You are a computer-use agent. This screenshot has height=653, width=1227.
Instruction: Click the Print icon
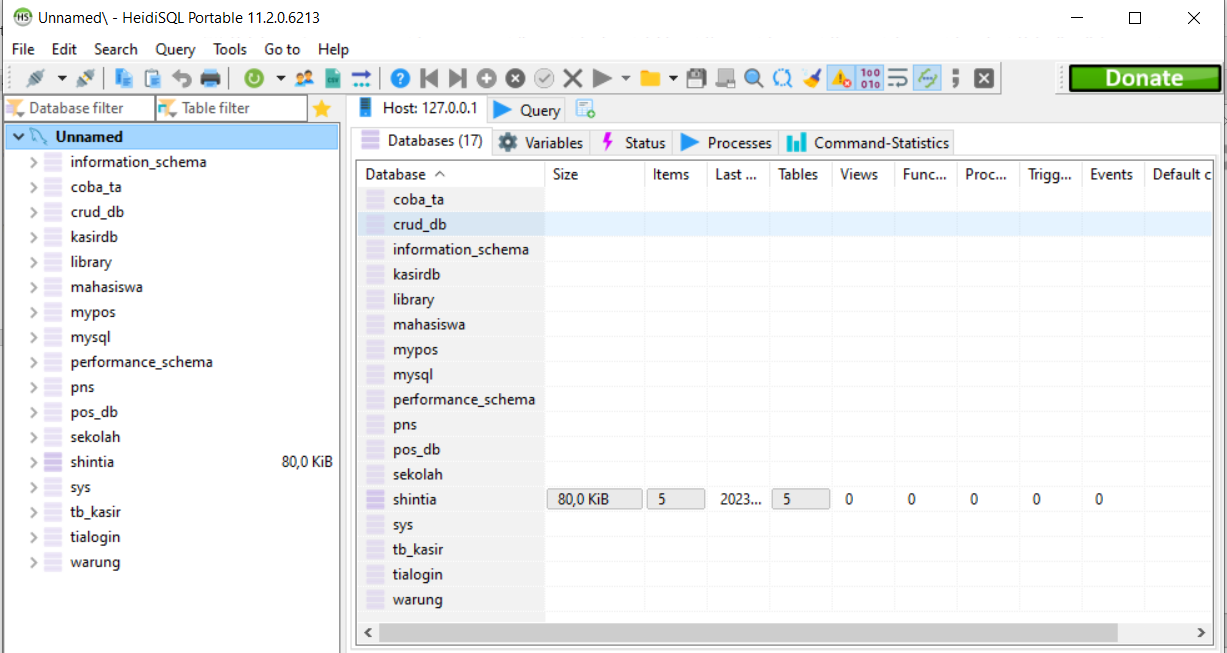coord(210,78)
